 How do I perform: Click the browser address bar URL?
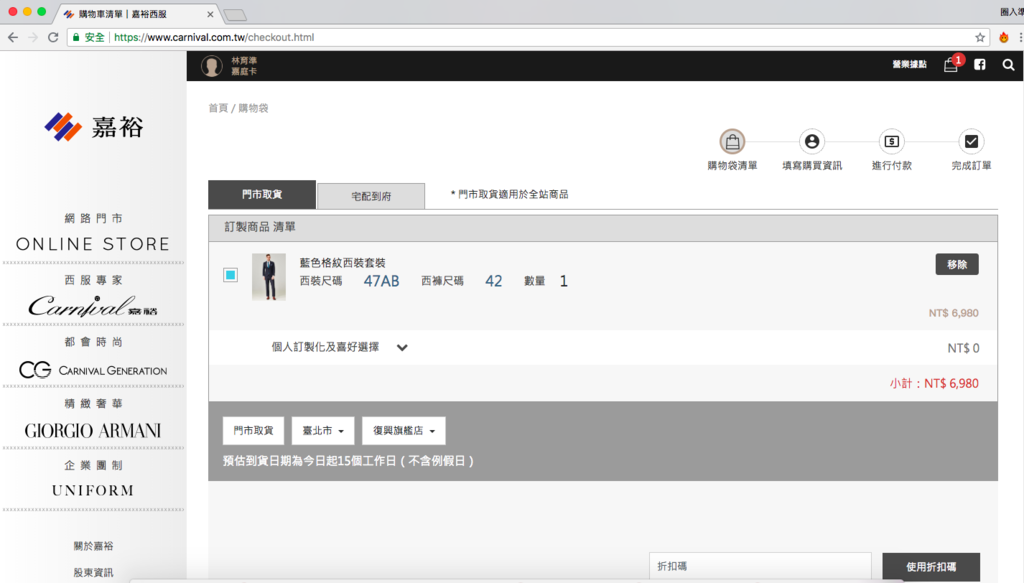[214, 37]
